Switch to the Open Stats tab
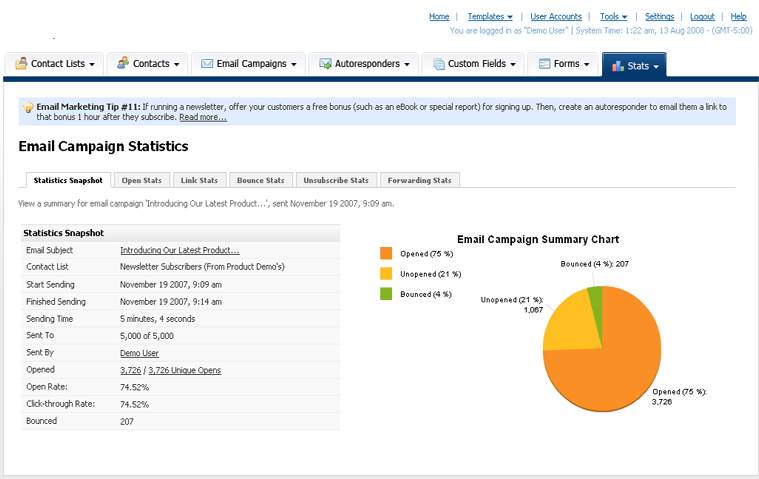The height and width of the screenshot is (479, 759). (141, 180)
